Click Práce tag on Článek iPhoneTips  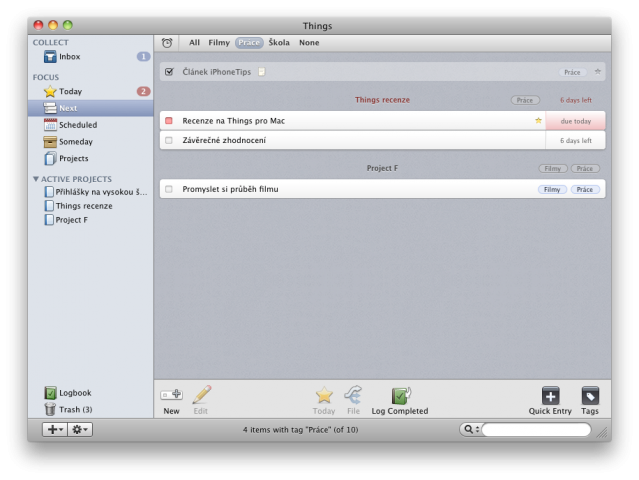click(x=572, y=72)
